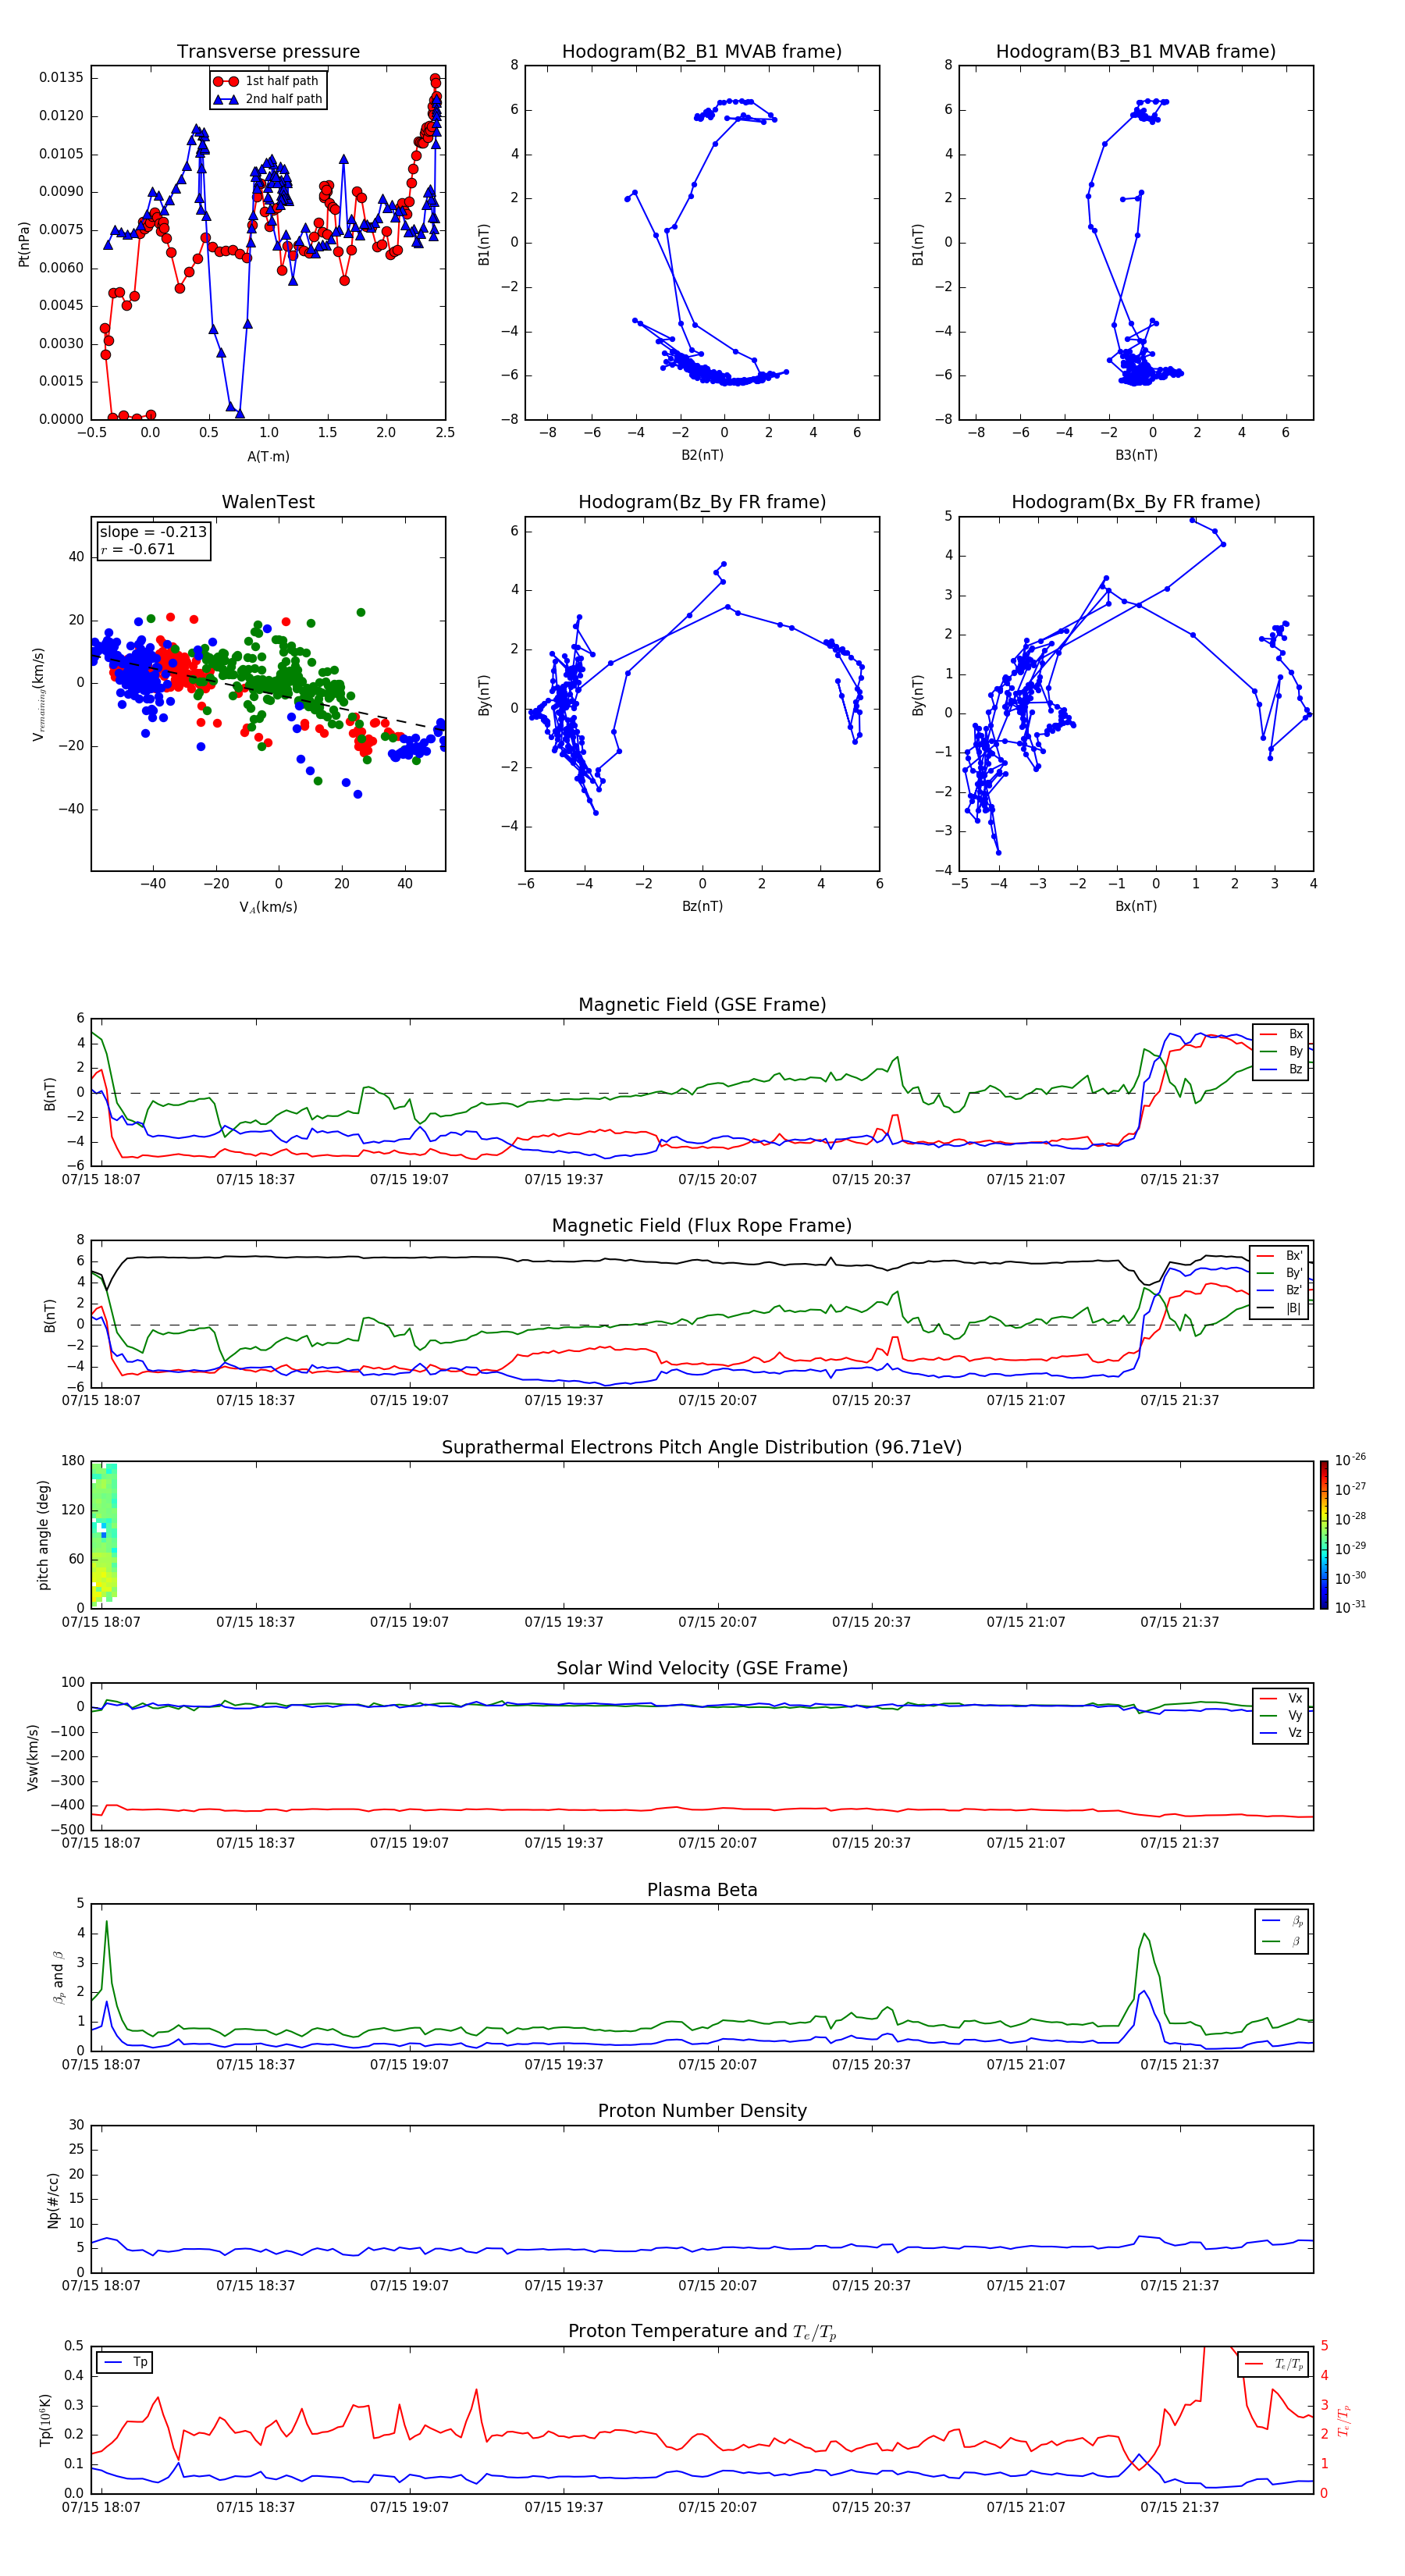Click the "Plasma Beta" plot title
The height and width of the screenshot is (2576, 1405).
702,1890
